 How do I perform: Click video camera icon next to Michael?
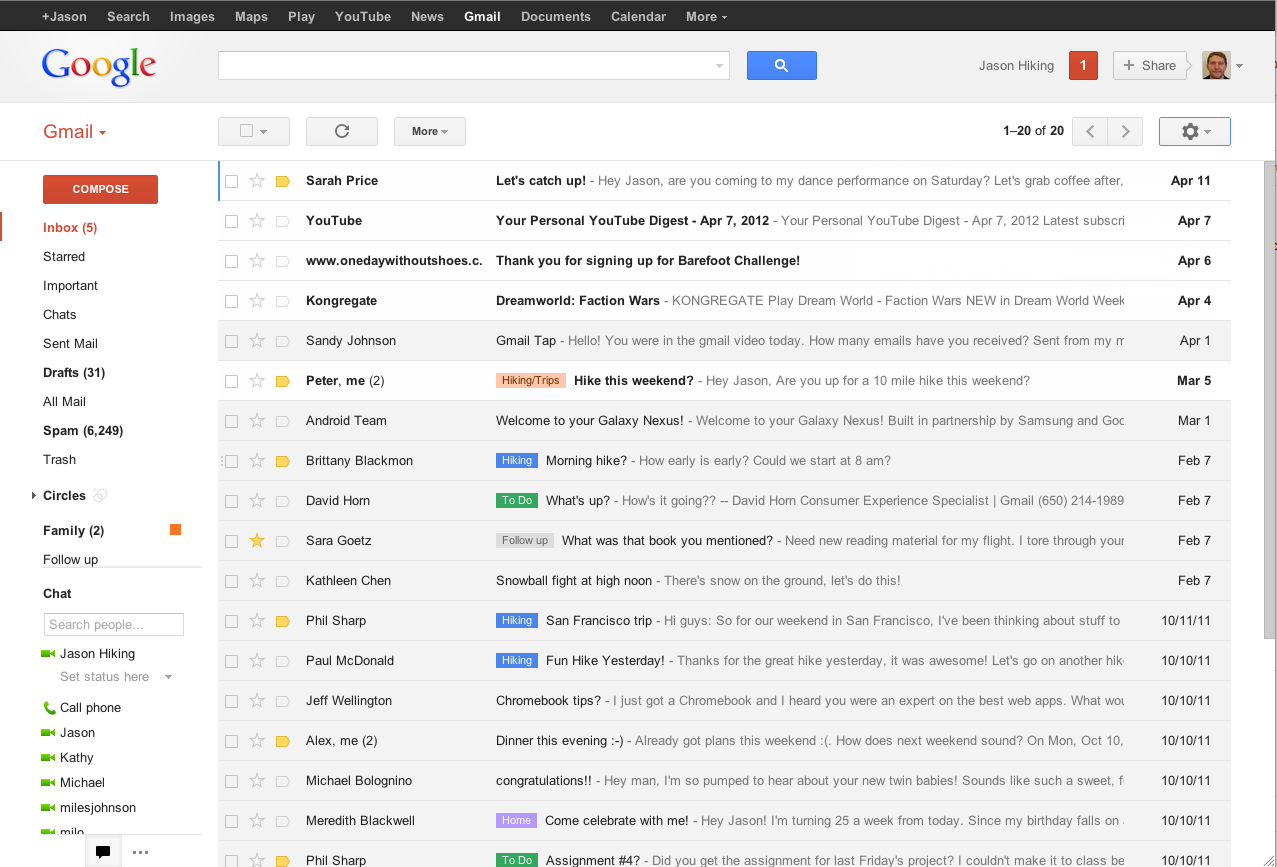click(47, 783)
